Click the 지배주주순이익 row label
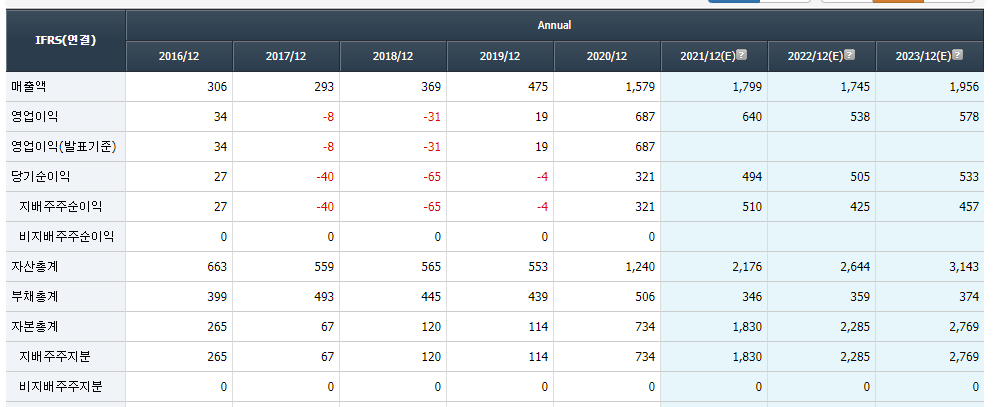The width and height of the screenshot is (995, 407). point(60,206)
